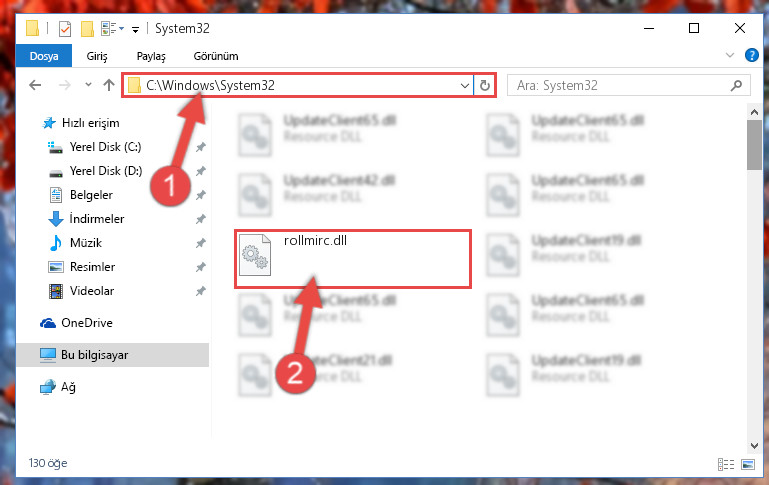
Task: Refresh the System32 folder view
Action: coord(485,85)
